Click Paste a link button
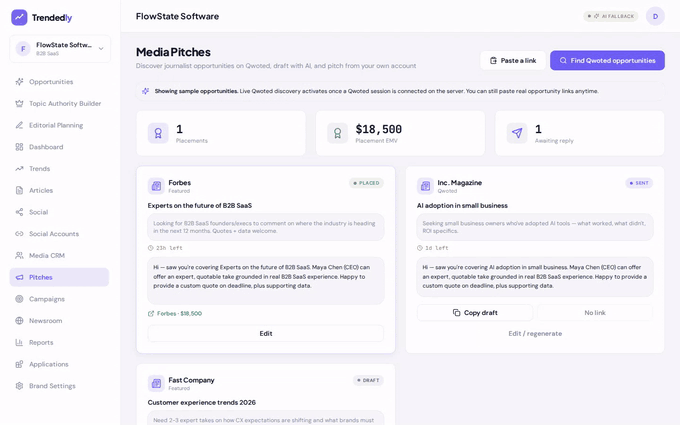Image resolution: width=680 pixels, height=425 pixels. pyautogui.click(x=513, y=60)
